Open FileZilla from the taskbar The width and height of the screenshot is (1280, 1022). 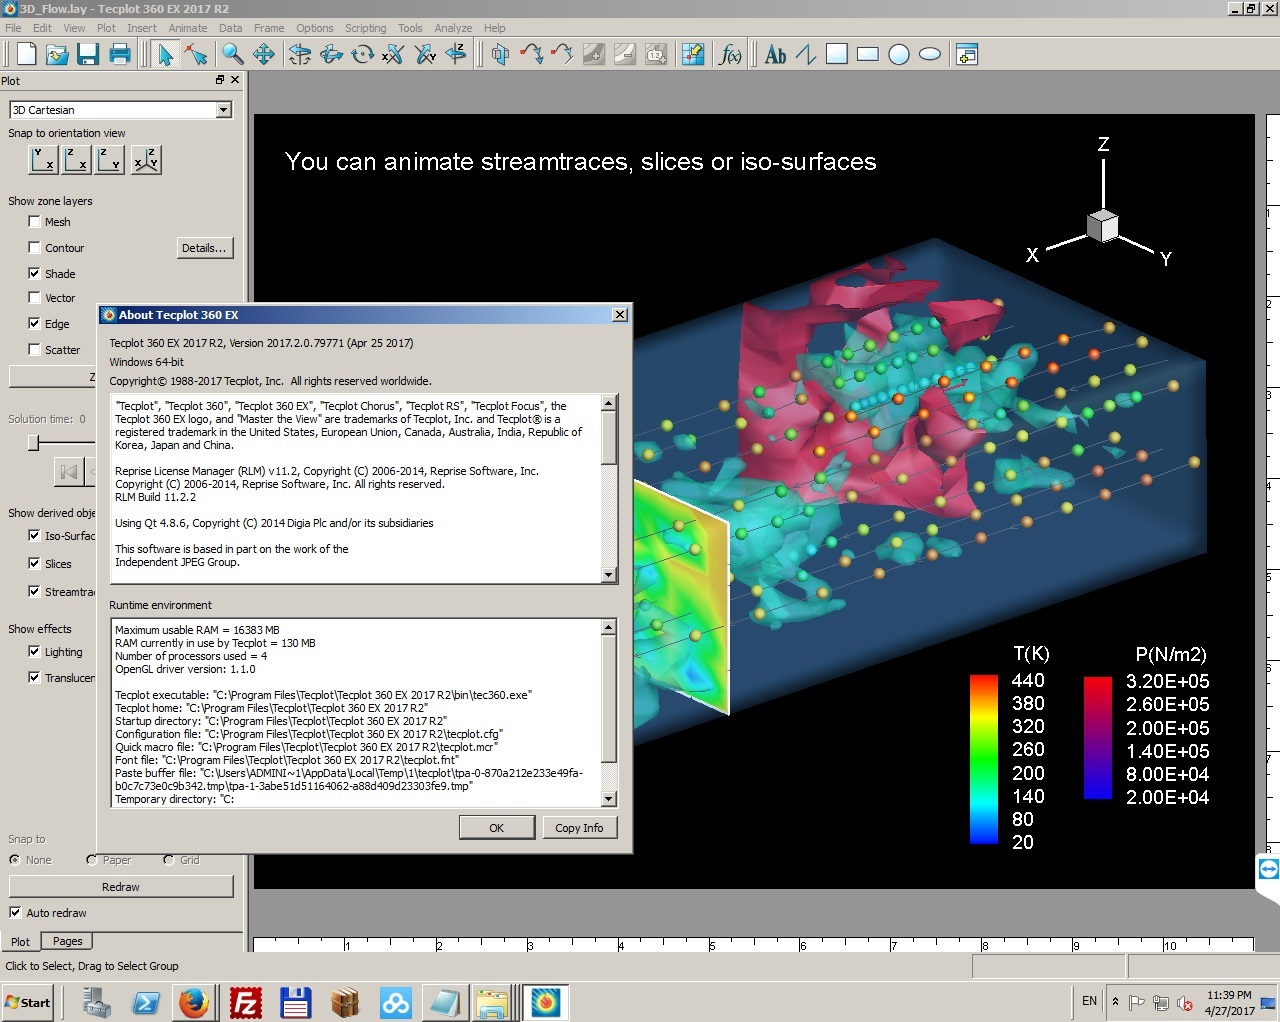pos(245,1002)
